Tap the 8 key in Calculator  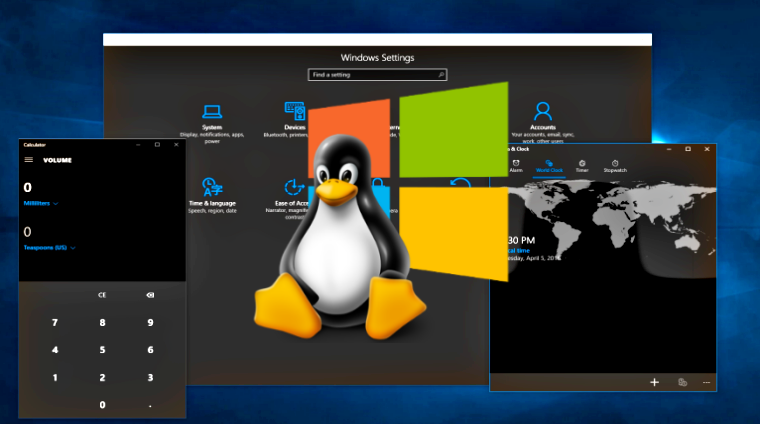102,323
